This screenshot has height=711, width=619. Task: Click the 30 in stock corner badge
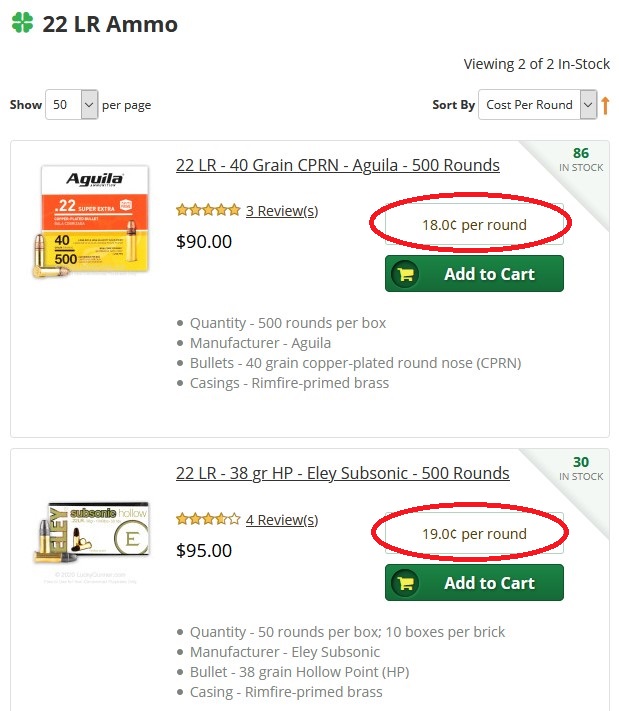(x=581, y=469)
